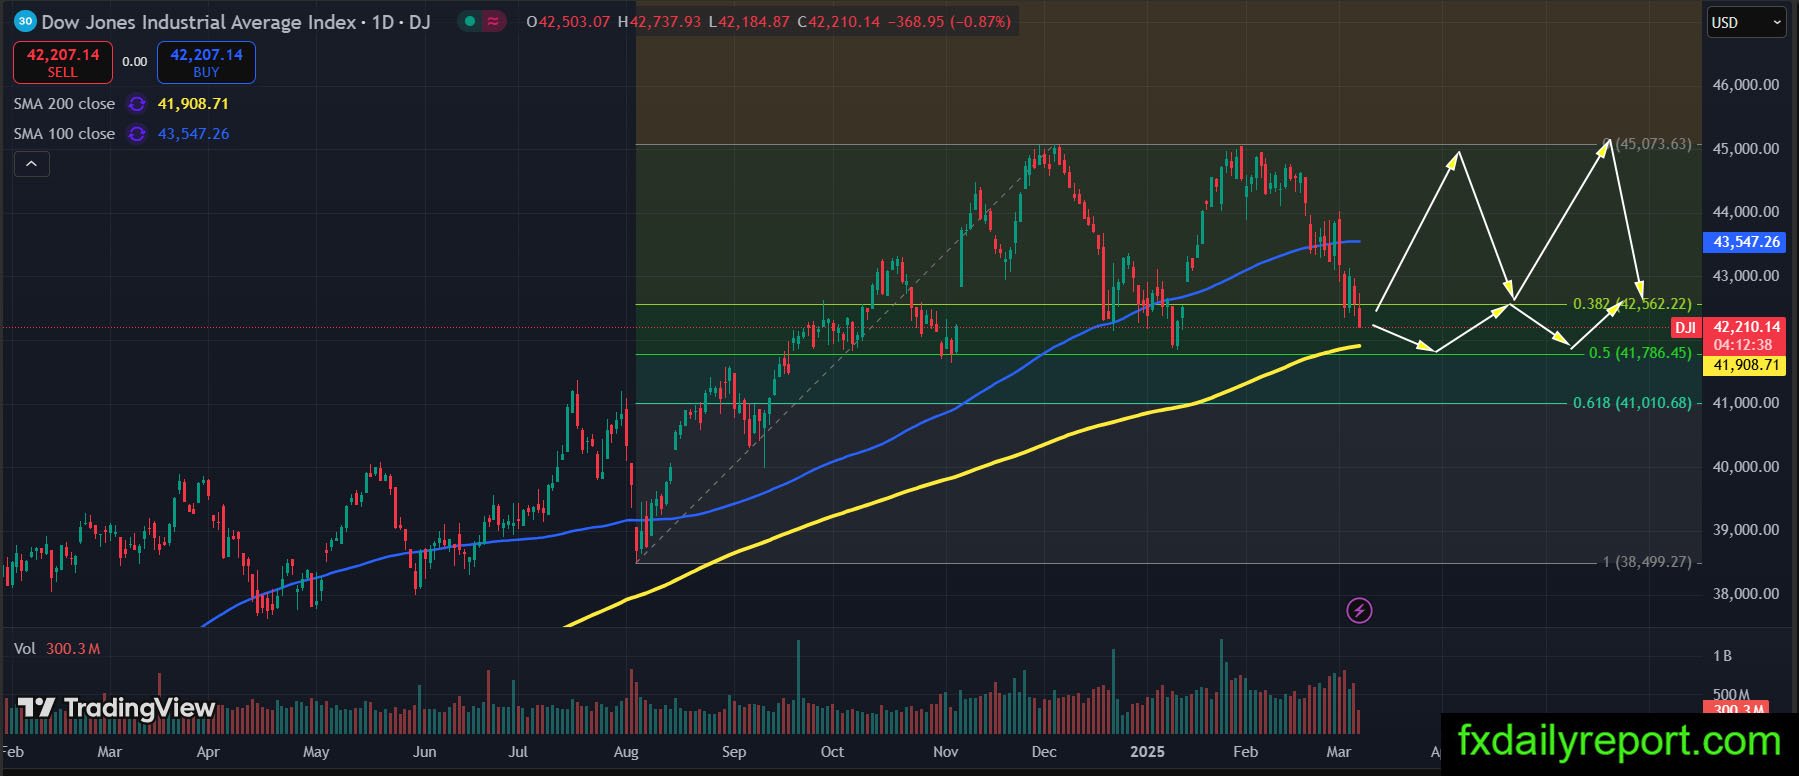Click the Vol 300.3M volume legend
The width and height of the screenshot is (1799, 776).
(x=57, y=649)
